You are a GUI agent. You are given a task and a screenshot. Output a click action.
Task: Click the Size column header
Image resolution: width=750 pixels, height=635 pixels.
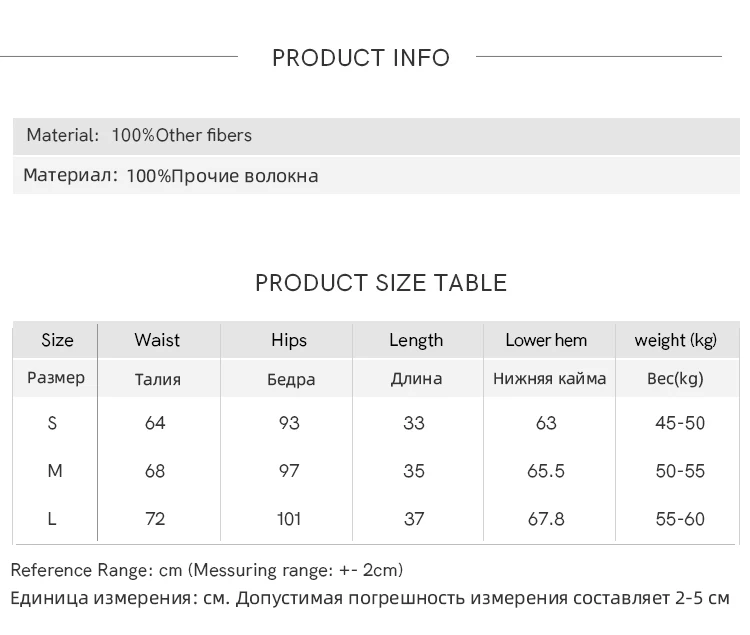point(57,340)
